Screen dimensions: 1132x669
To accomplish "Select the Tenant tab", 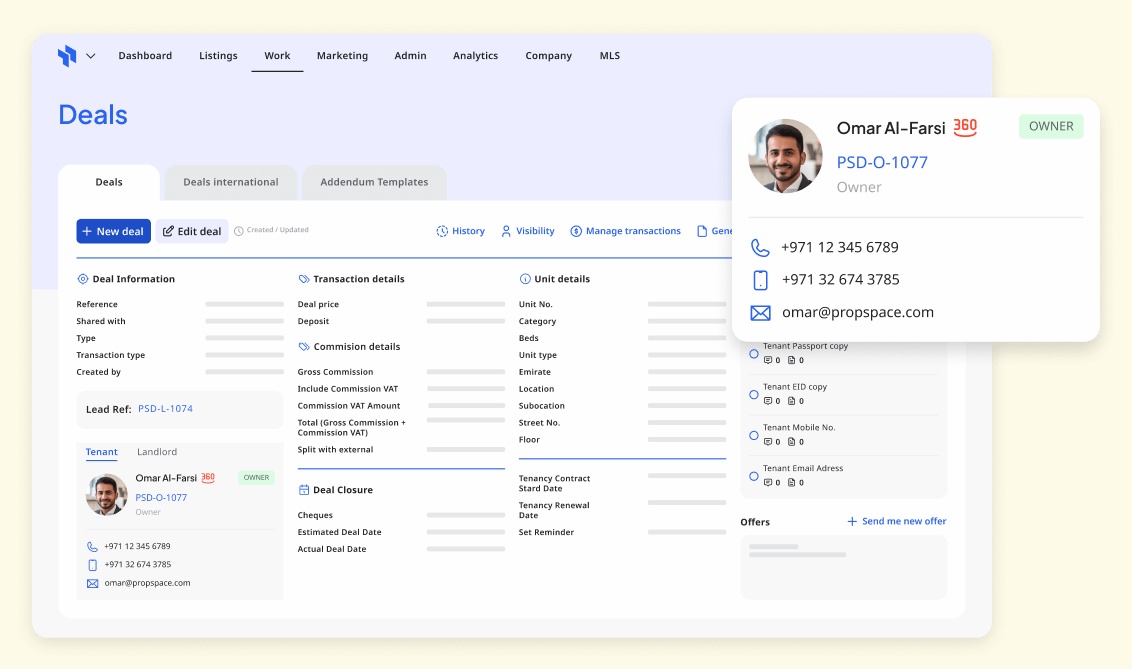I will (x=101, y=452).
